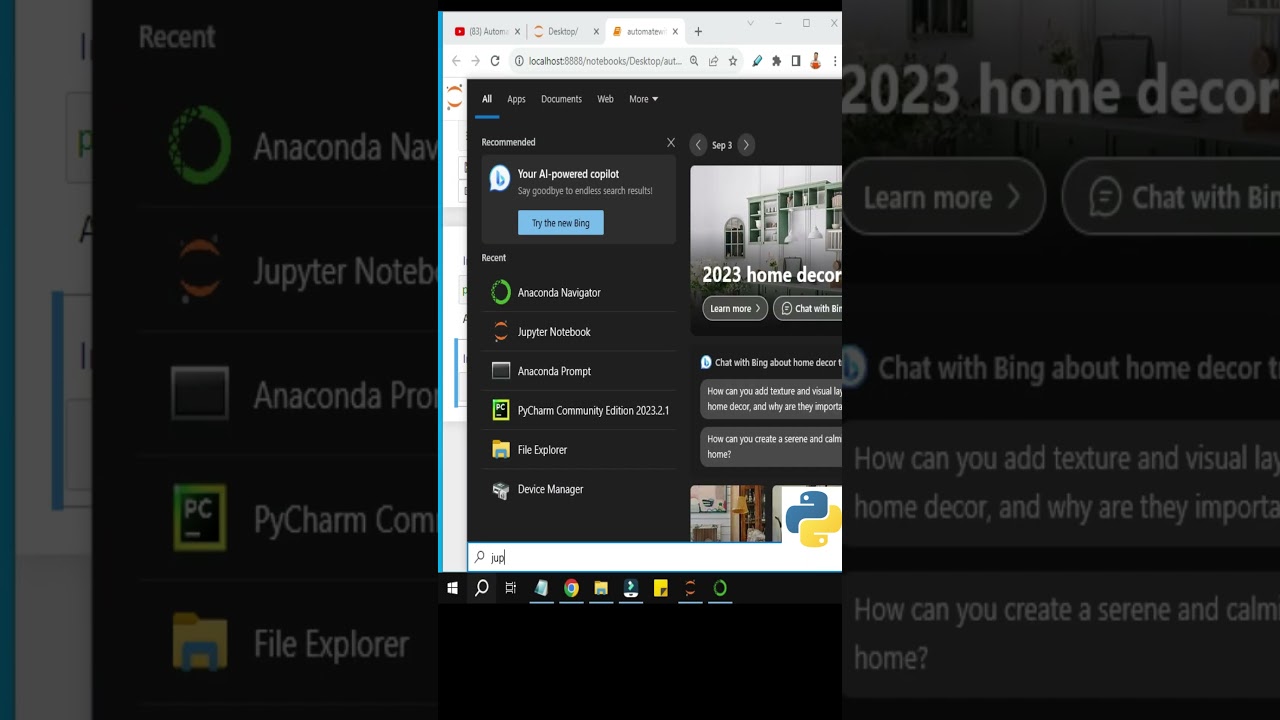Open Anaconda Navigator from Recent list
The height and width of the screenshot is (720, 1280).
(578, 293)
